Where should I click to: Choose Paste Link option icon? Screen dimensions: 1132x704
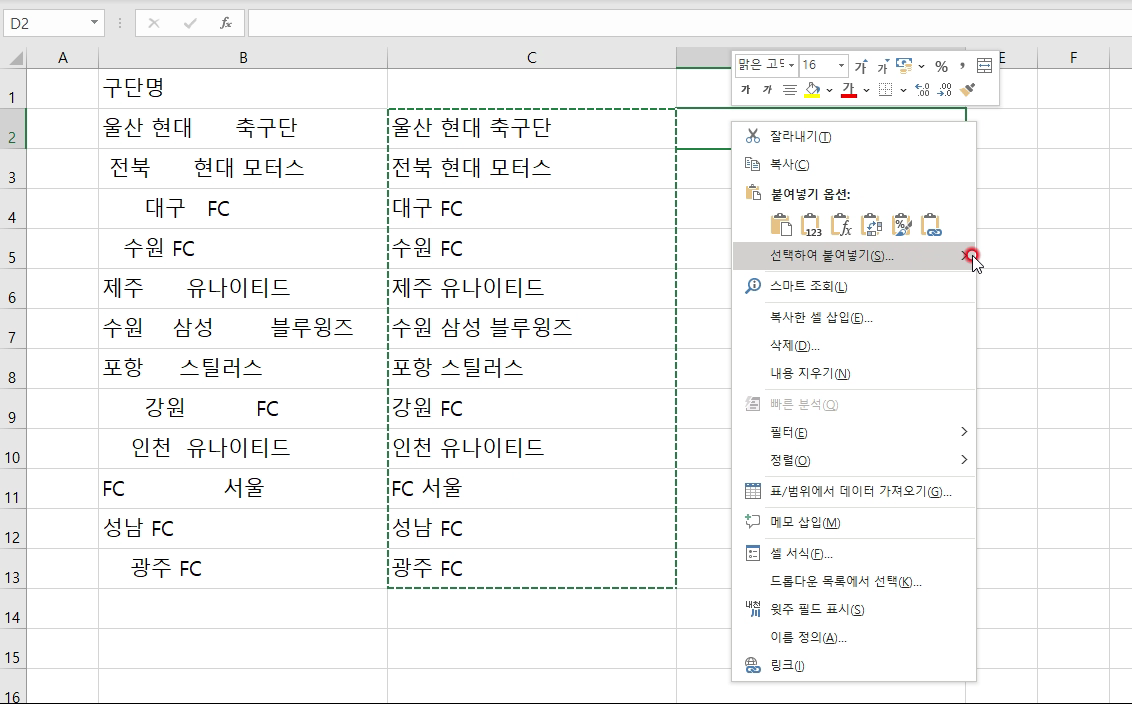[x=932, y=225]
